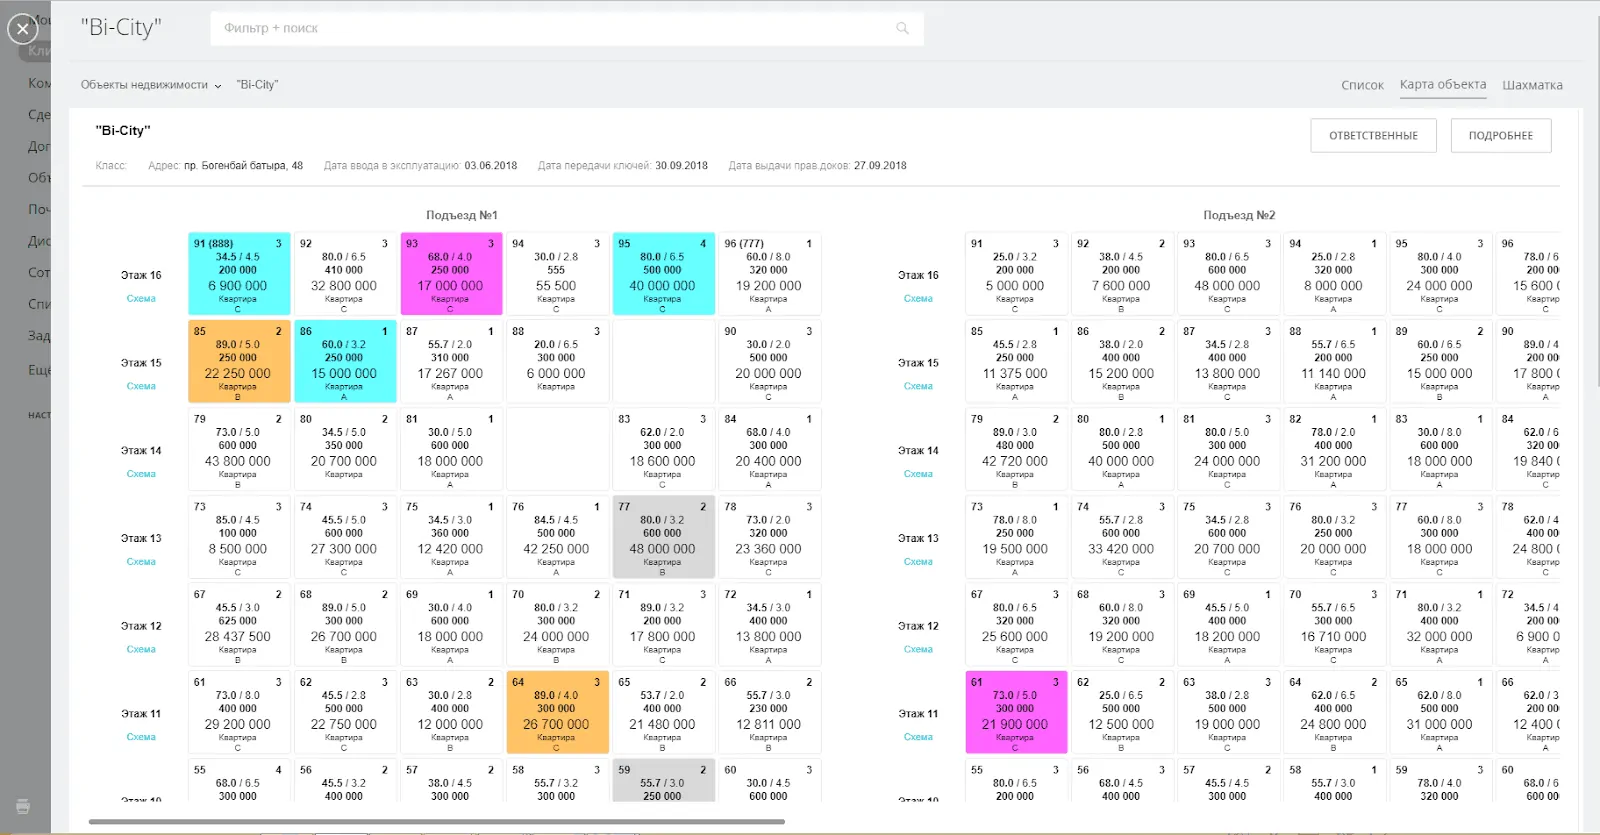Click the magnifier icon in the search bar
The width and height of the screenshot is (1600, 835).
[x=902, y=28]
